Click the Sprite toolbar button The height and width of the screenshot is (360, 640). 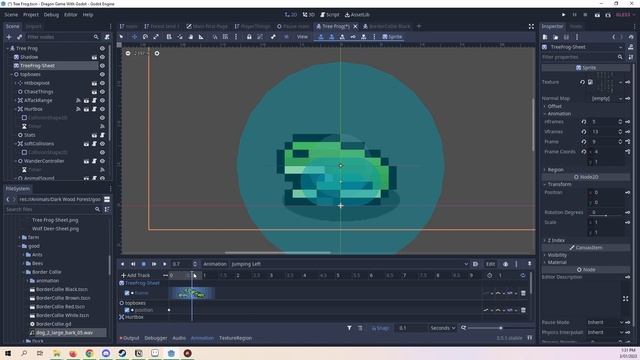click(x=392, y=37)
